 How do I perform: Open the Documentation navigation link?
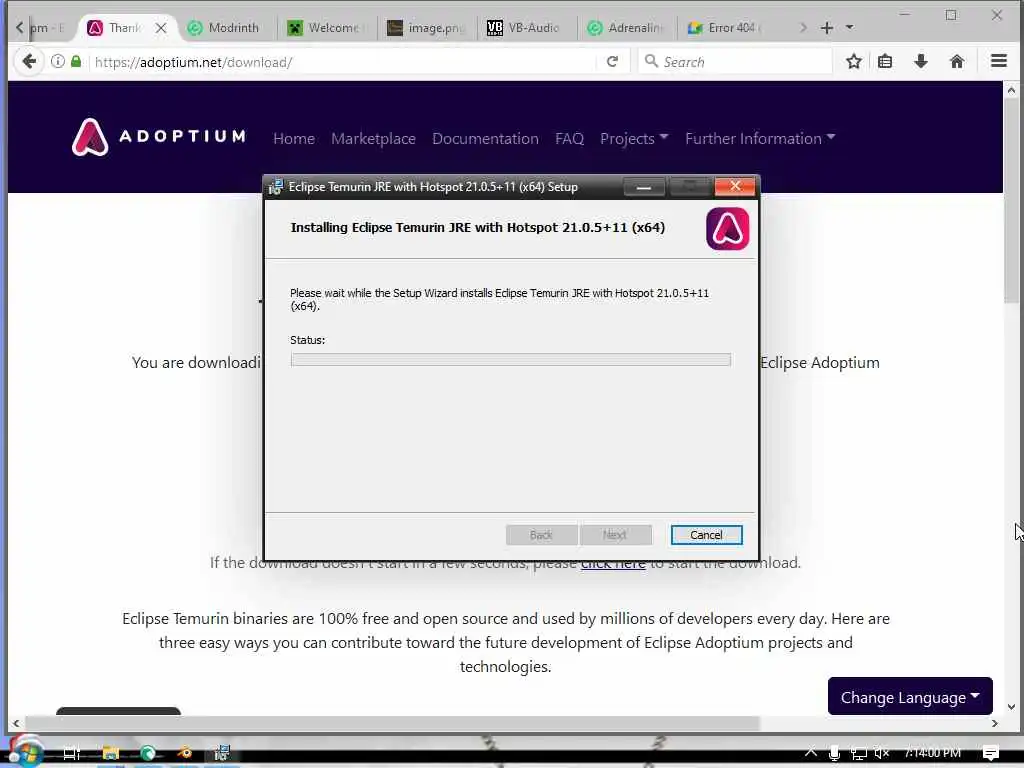coord(485,138)
